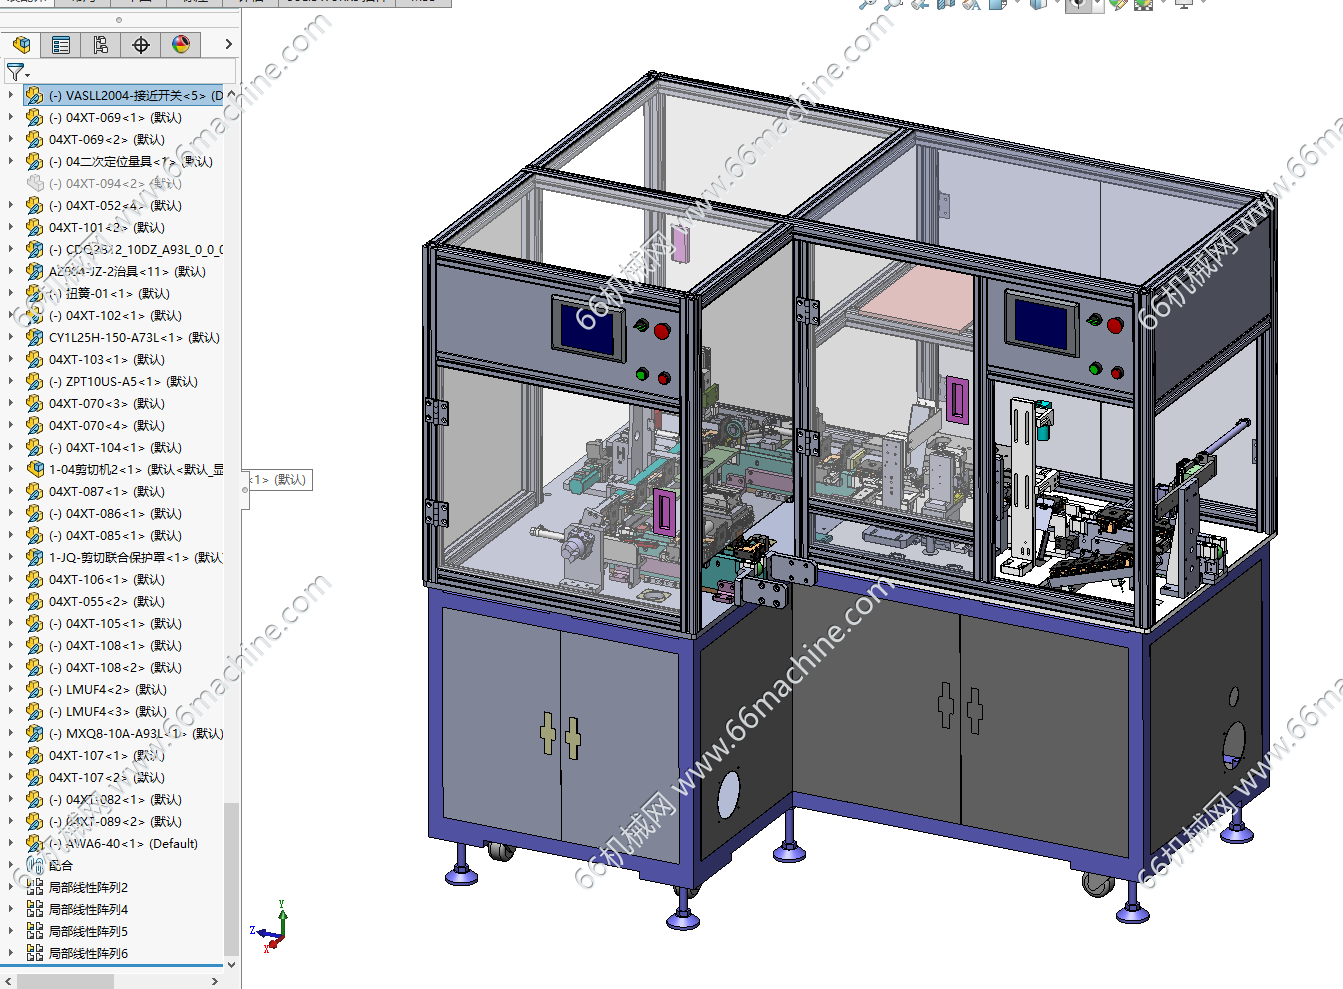Click the horizontal scrollbar right arrow
The image size is (1343, 989).
click(214, 981)
